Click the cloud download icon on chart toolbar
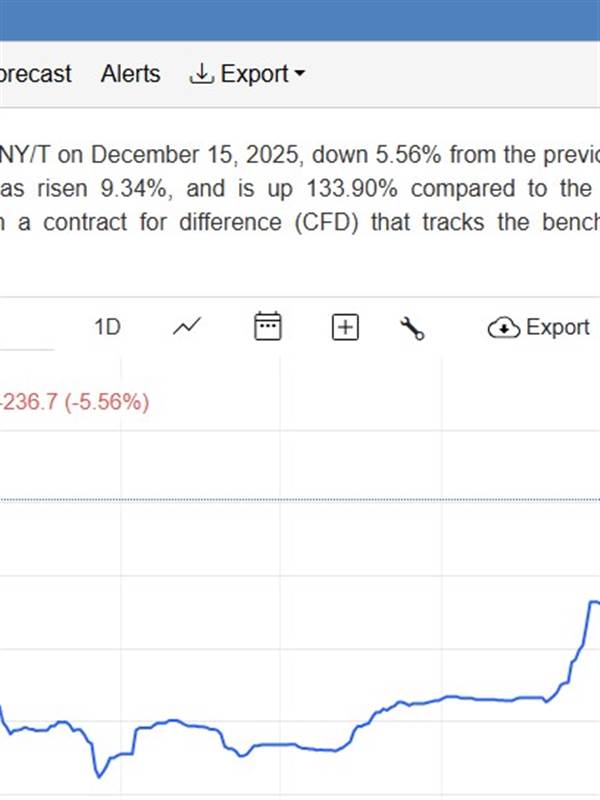 click(503, 328)
